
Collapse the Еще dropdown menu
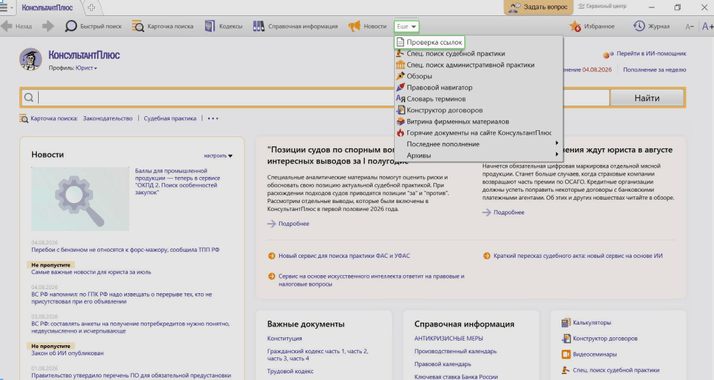[x=406, y=26]
